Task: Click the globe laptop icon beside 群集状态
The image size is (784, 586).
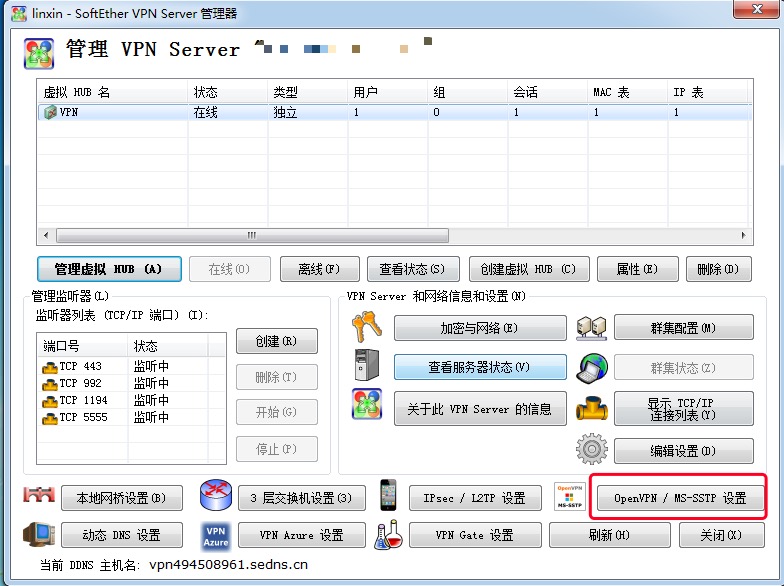Action: pos(592,368)
